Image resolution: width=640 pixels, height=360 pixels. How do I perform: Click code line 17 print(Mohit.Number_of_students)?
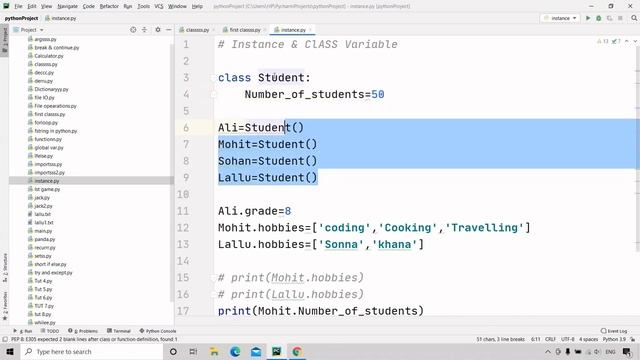tap(321, 311)
